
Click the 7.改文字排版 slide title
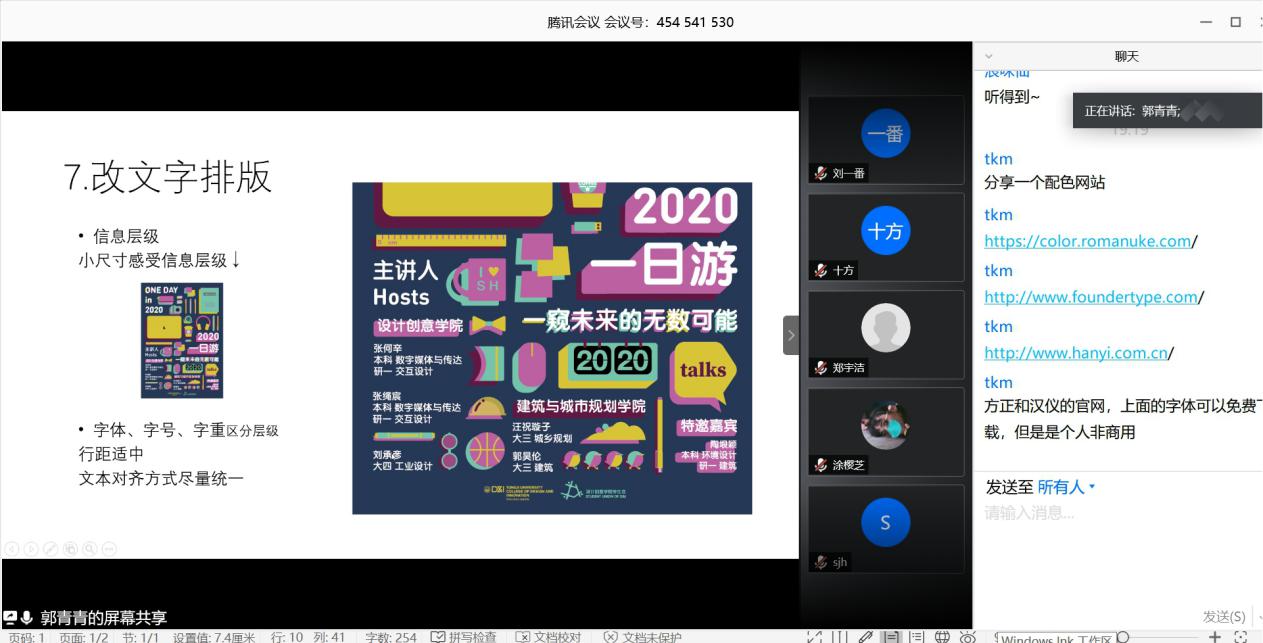click(167, 176)
